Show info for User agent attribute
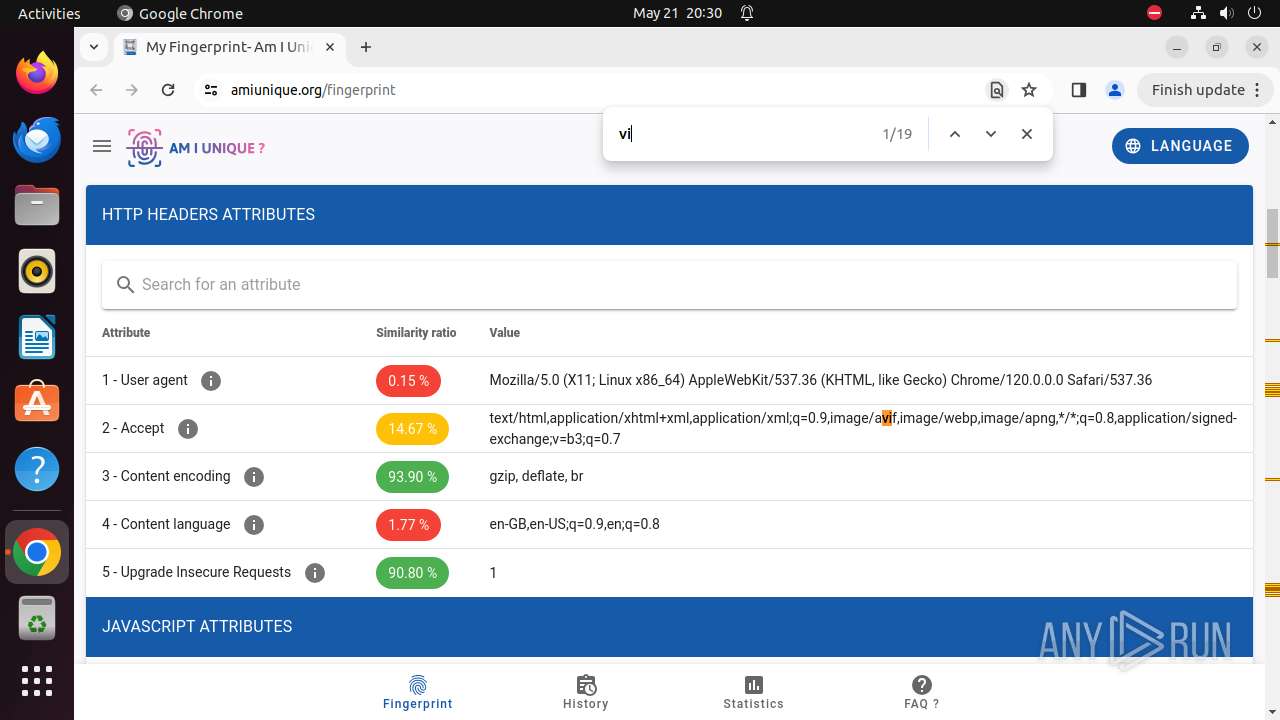This screenshot has height=720, width=1280. point(210,381)
